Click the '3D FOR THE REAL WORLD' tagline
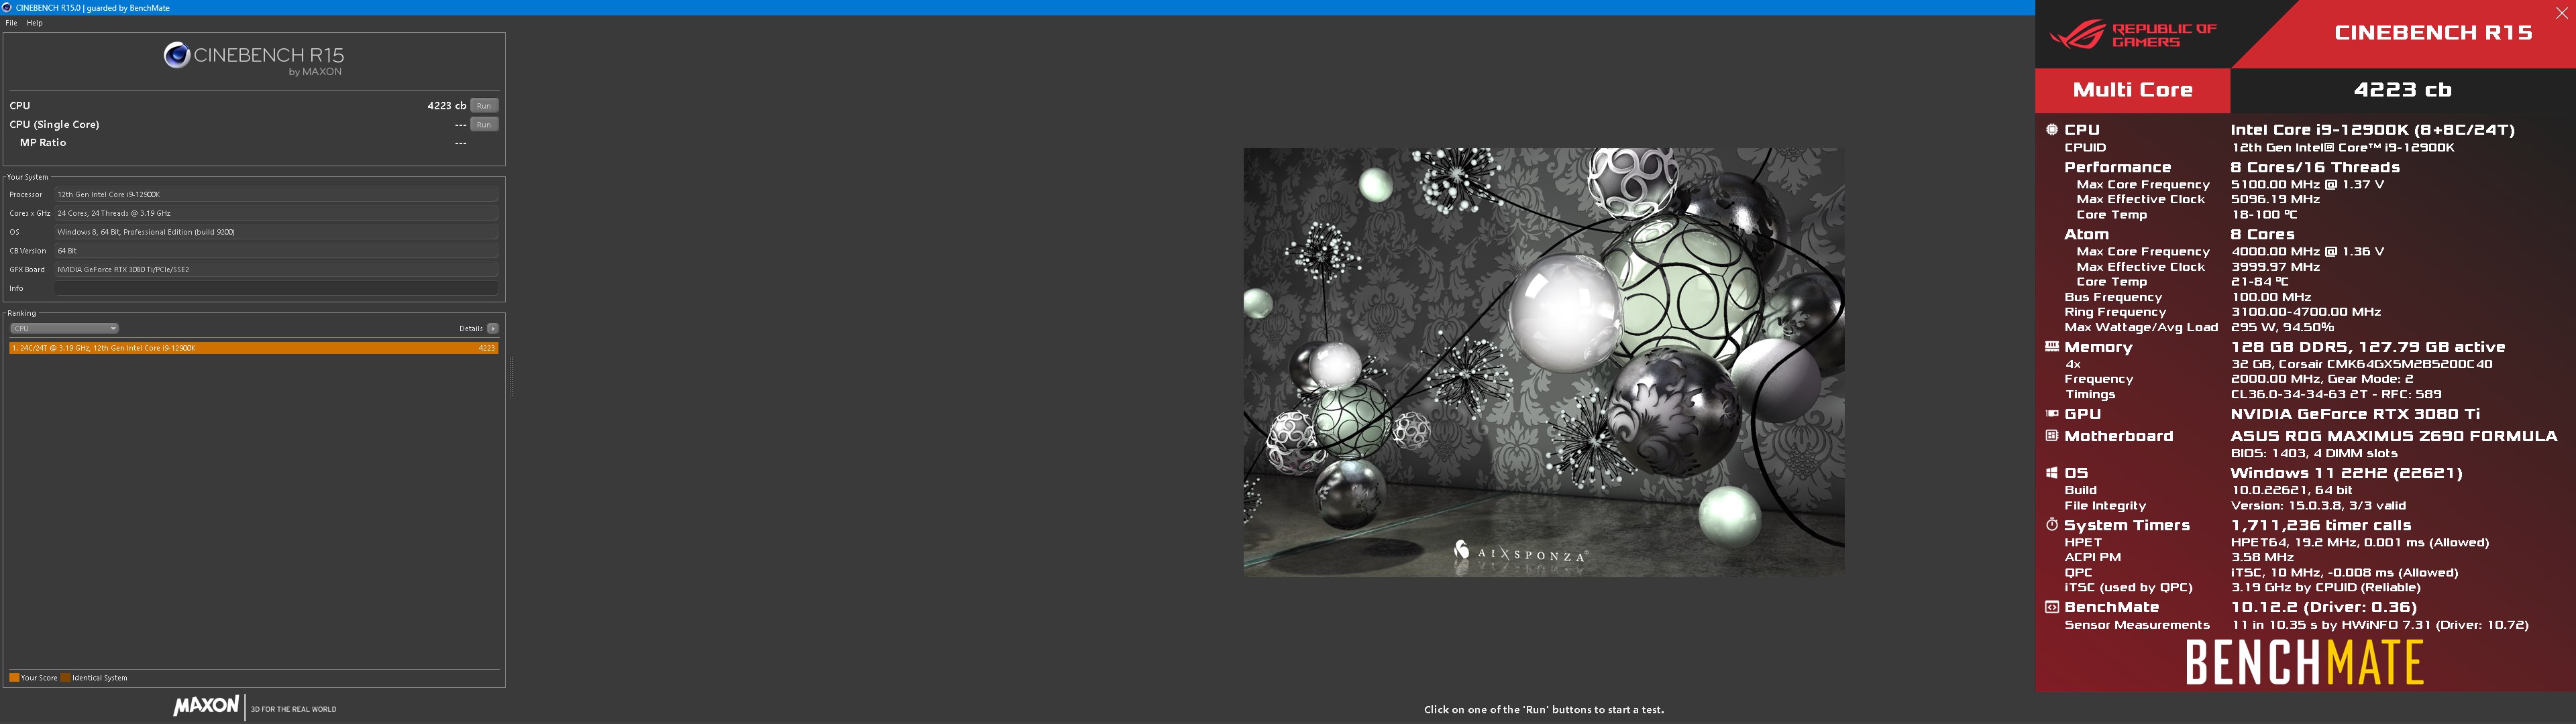 click(x=293, y=710)
